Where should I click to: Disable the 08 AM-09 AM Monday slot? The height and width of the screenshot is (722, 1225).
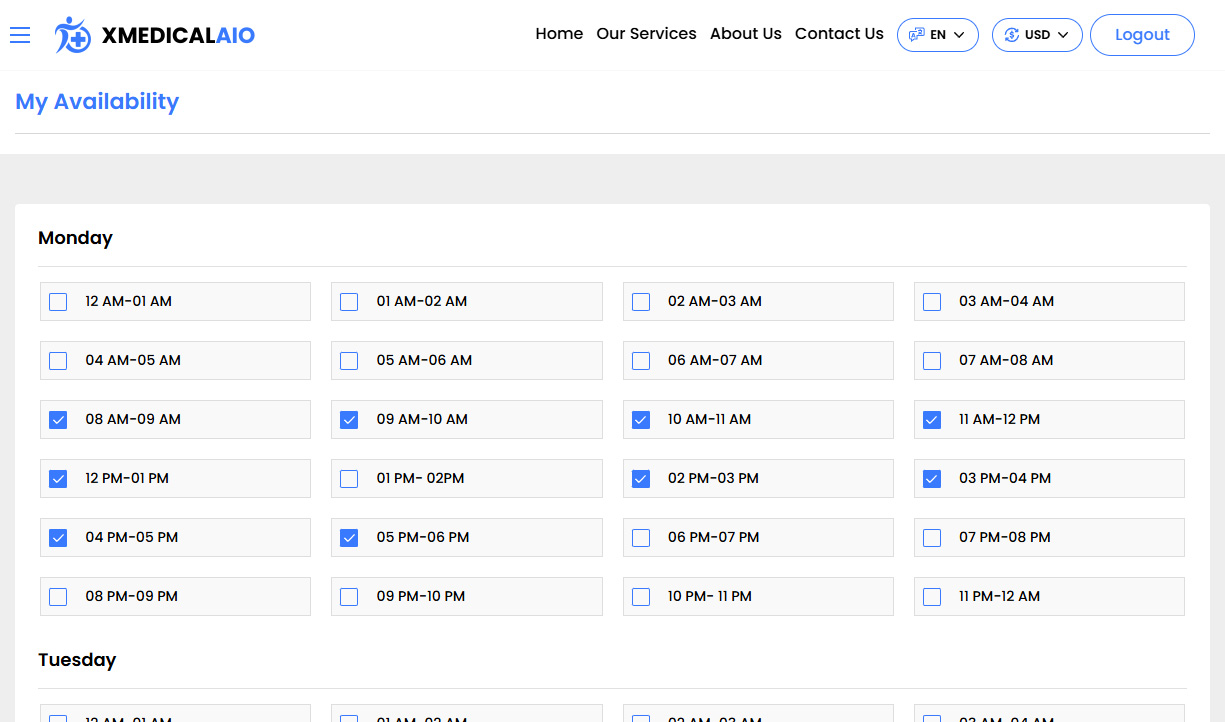[57, 419]
